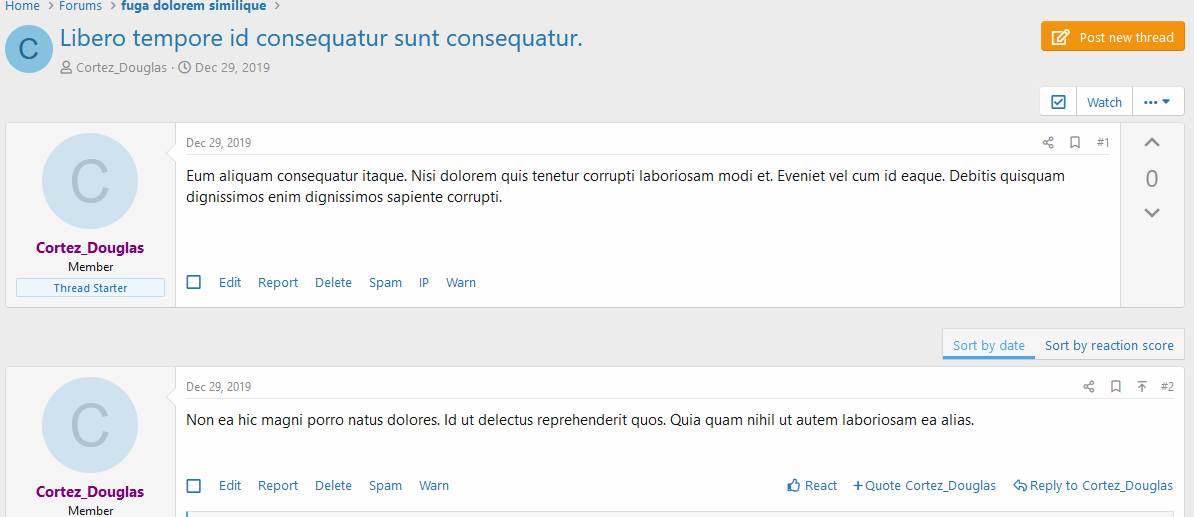Toggle the thread select-all checkbox
This screenshot has width=1194, height=517.
tap(1058, 102)
